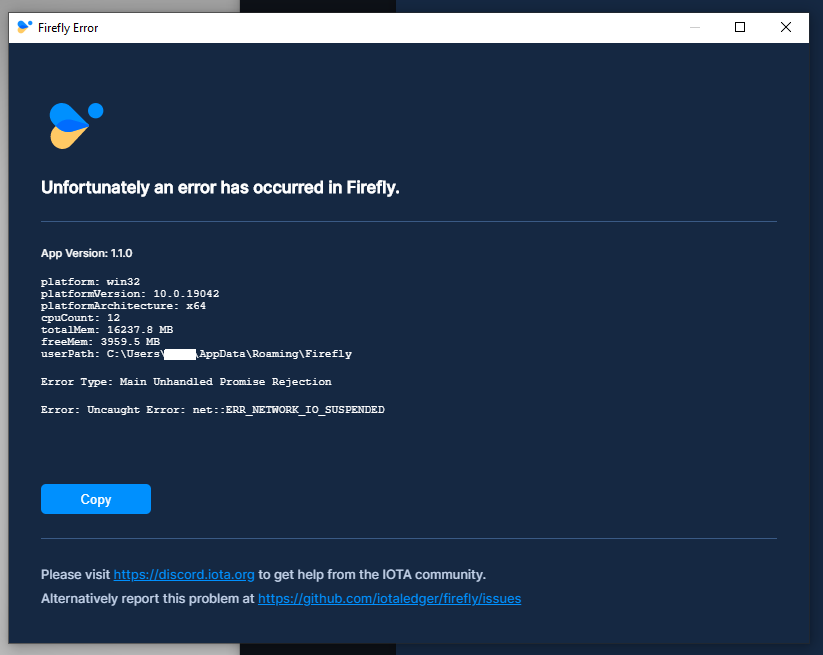
Task: Select the ERR_NETWORK_IO_SUSPENDED error line
Action: click(x=211, y=409)
